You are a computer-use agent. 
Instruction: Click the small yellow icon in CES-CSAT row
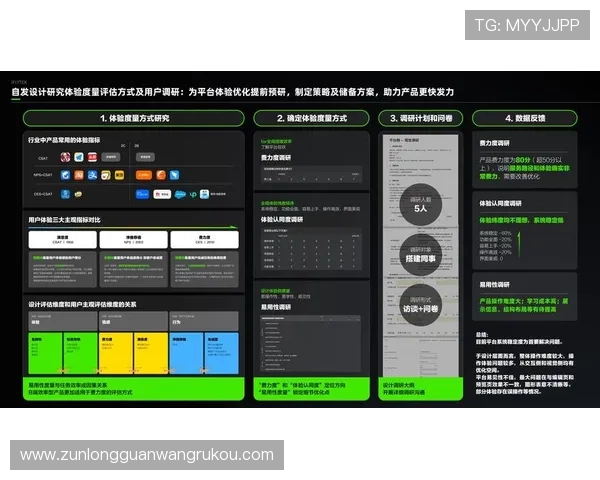pyautogui.click(x=78, y=194)
